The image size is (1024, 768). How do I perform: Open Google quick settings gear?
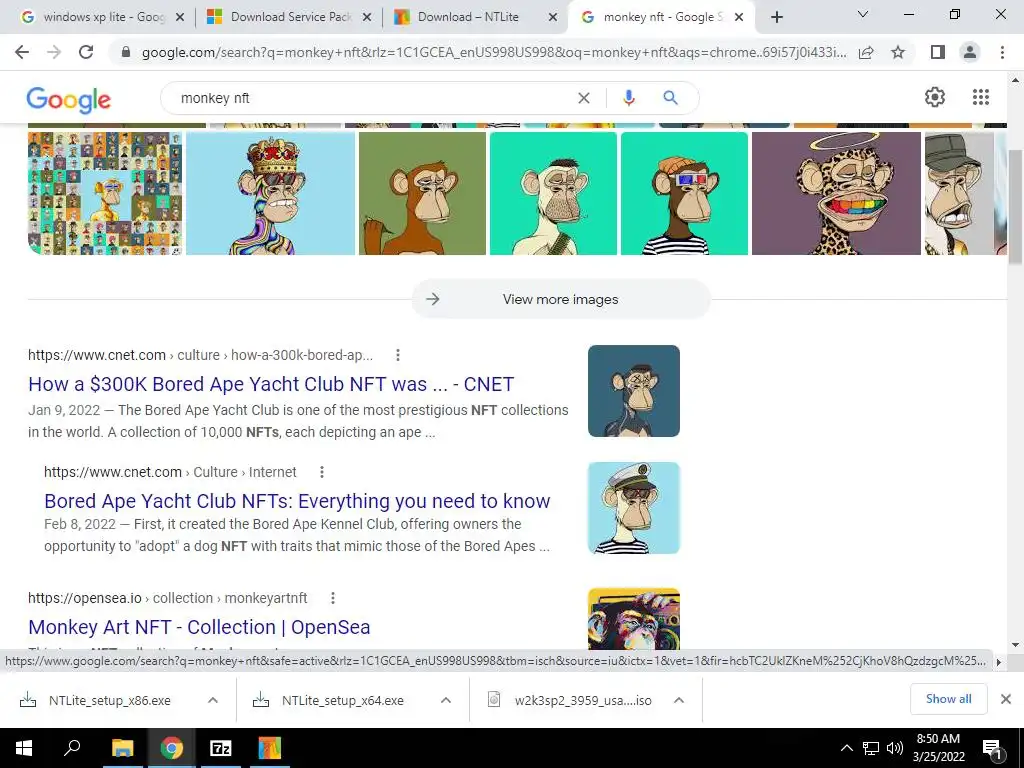[935, 97]
